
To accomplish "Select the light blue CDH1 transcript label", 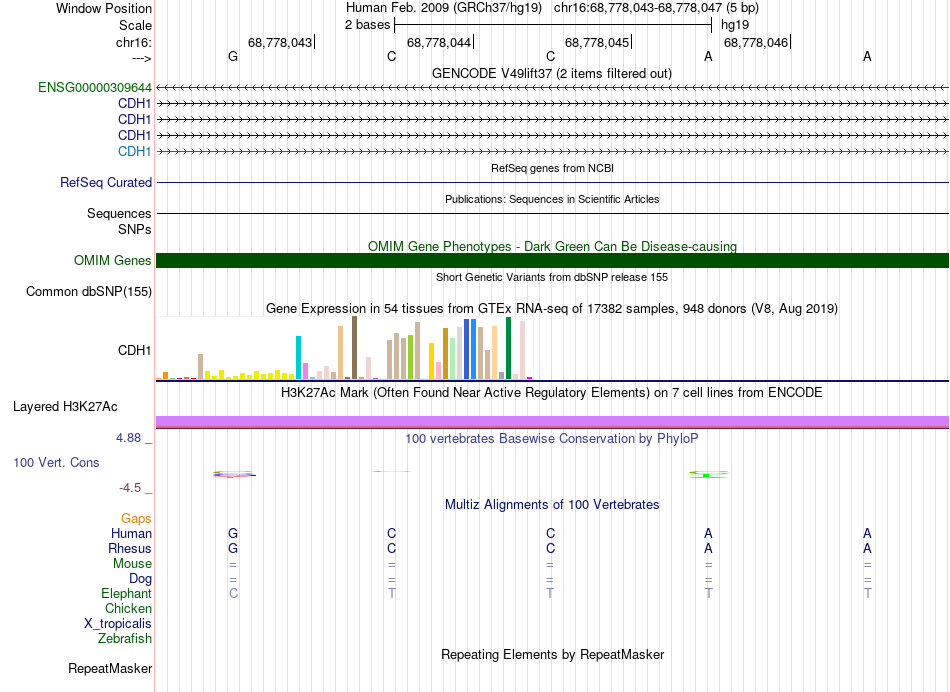I will tap(134, 151).
